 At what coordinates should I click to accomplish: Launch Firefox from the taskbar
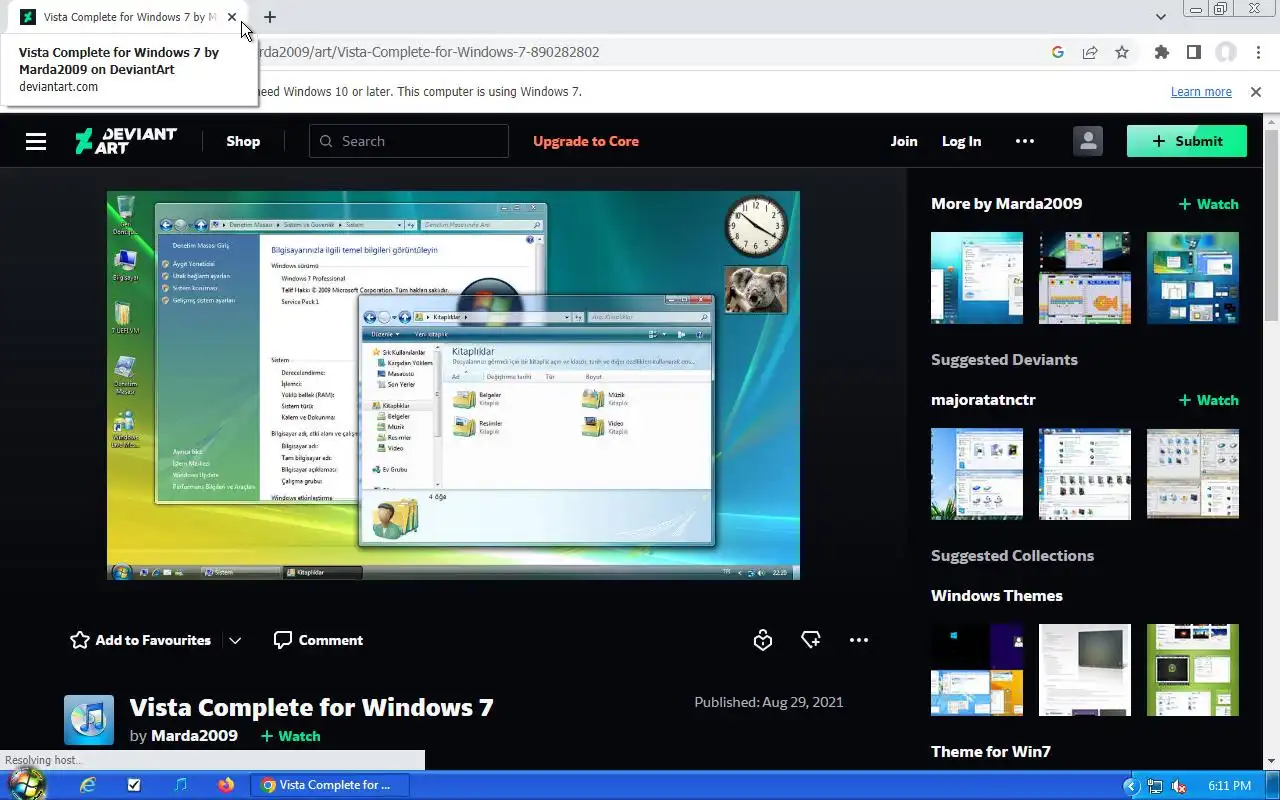click(226, 785)
